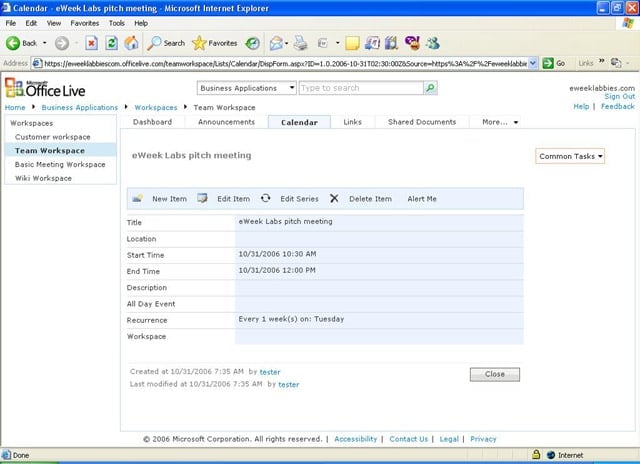The height and width of the screenshot is (464, 640).
Task: Go to the browser Home icon
Action: click(x=131, y=43)
